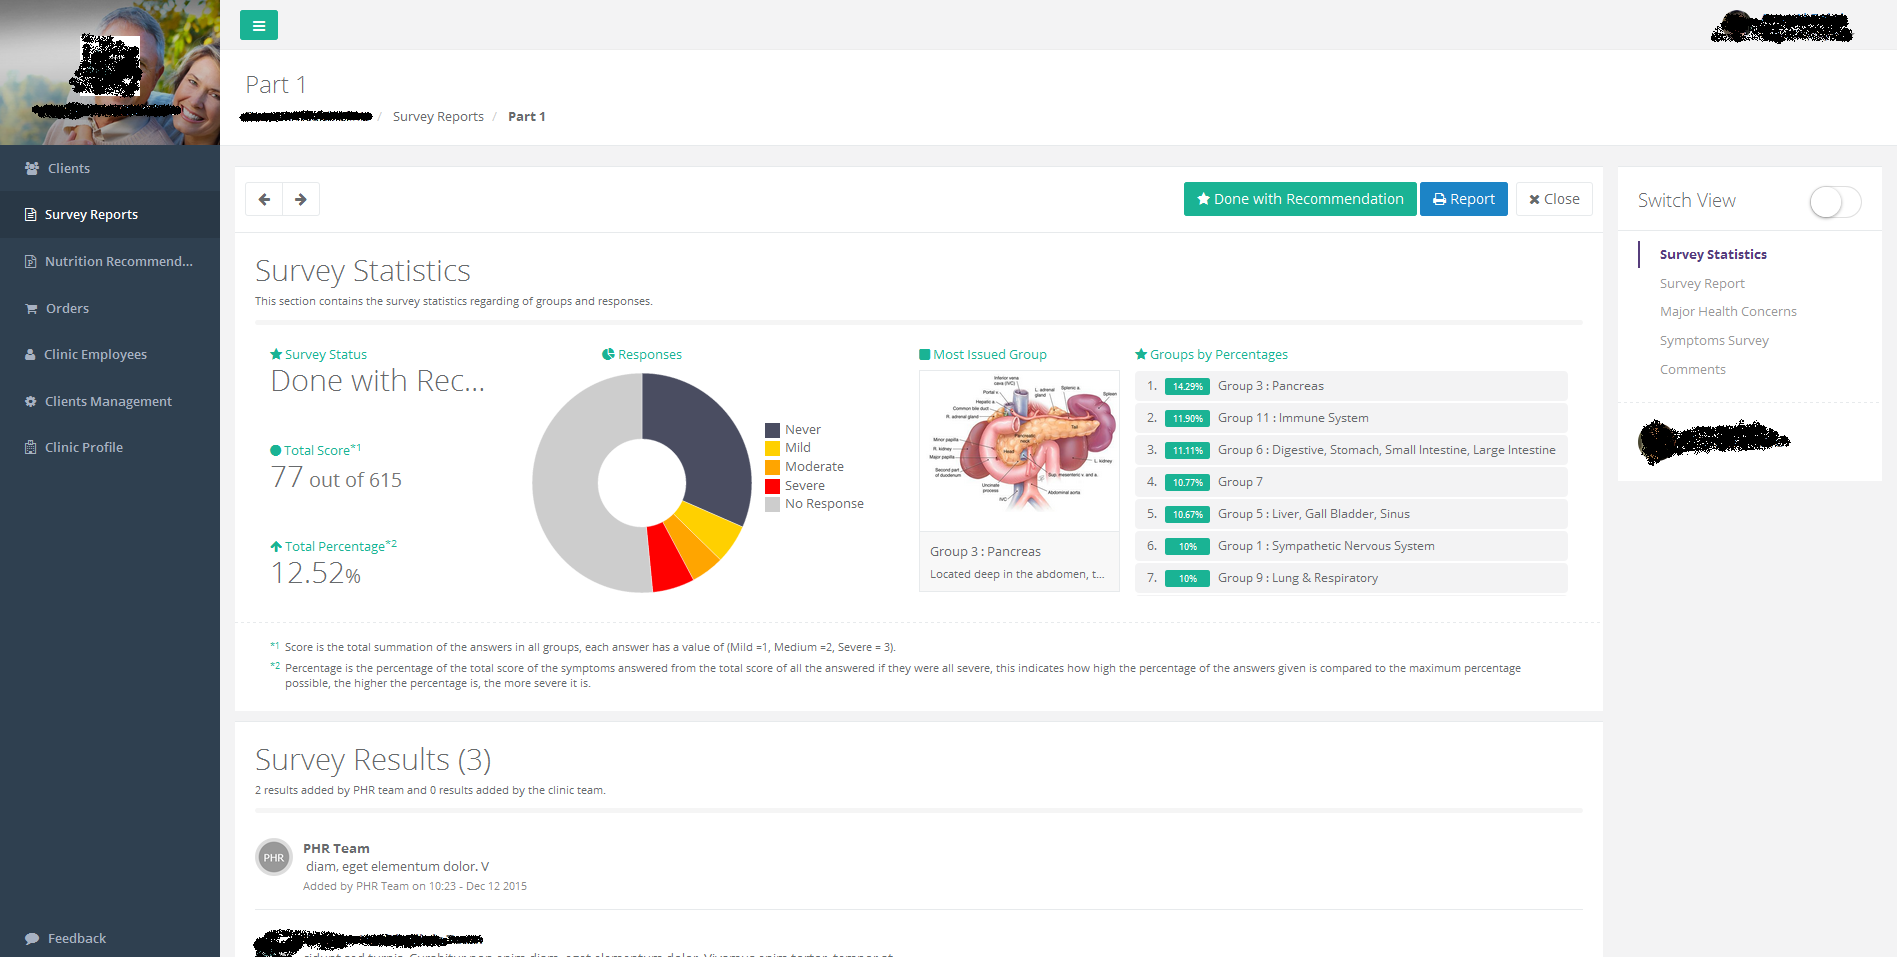Click the previous arrow button
Image resolution: width=1897 pixels, height=957 pixels.
264,200
